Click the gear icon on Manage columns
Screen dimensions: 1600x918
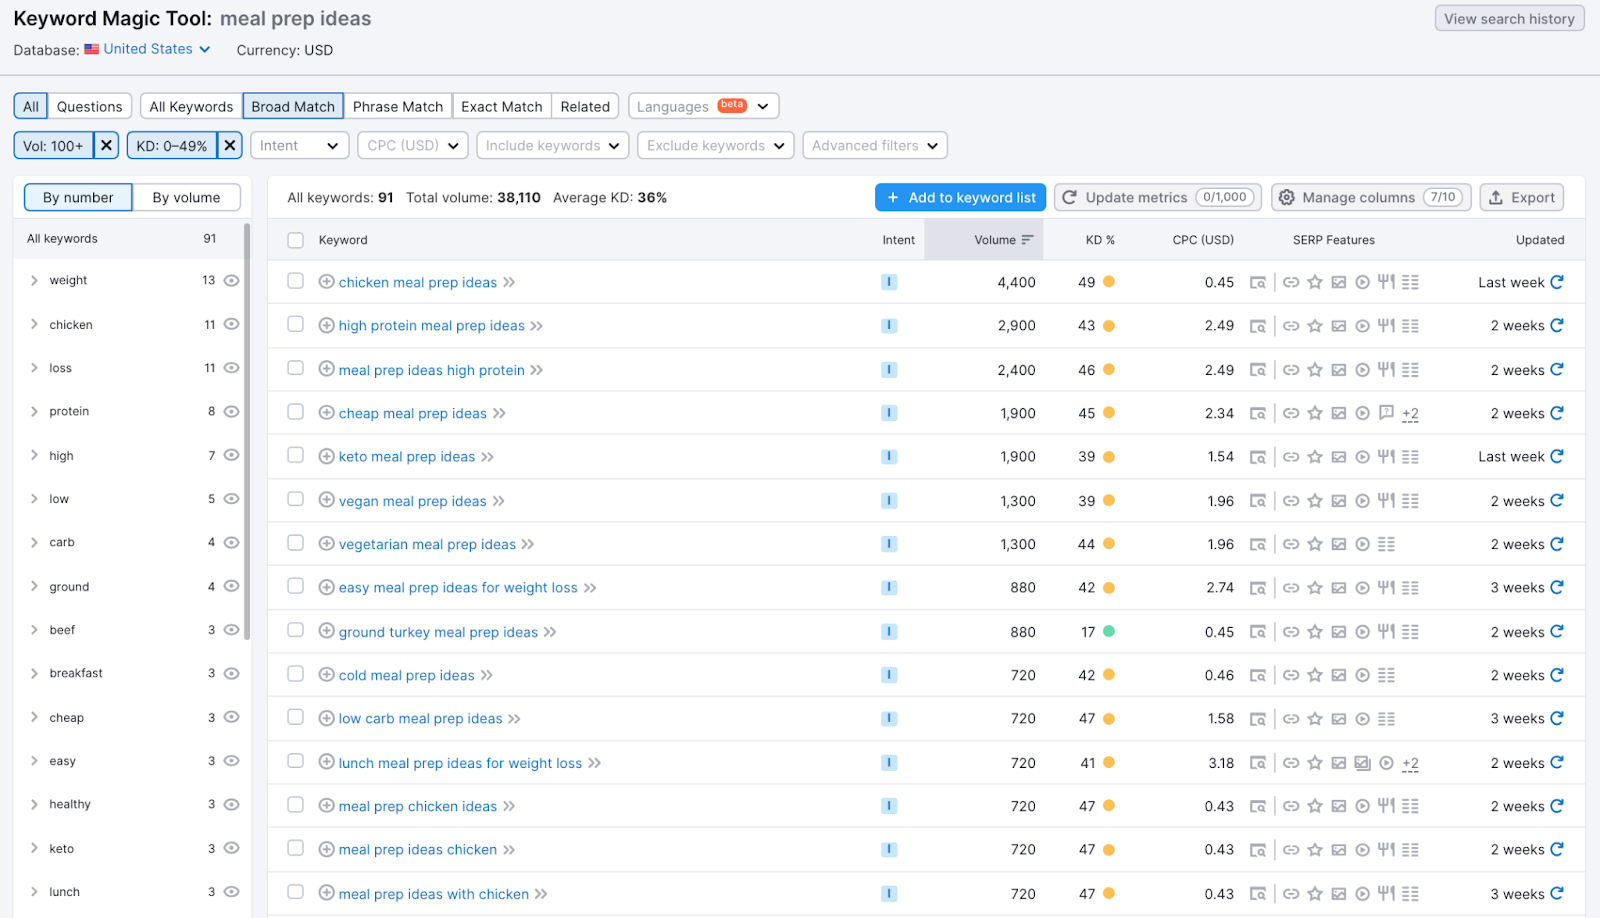(1287, 197)
